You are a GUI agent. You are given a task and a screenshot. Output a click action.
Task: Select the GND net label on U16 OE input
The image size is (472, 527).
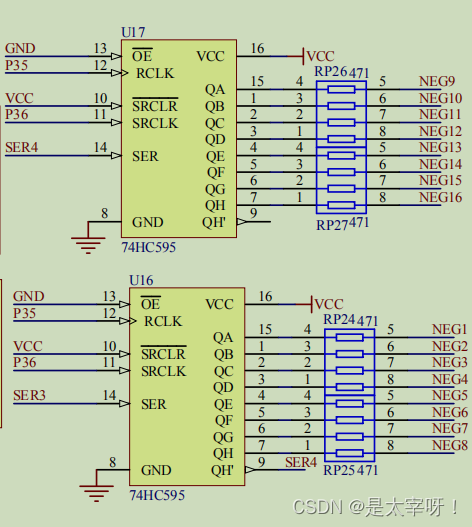29,296
